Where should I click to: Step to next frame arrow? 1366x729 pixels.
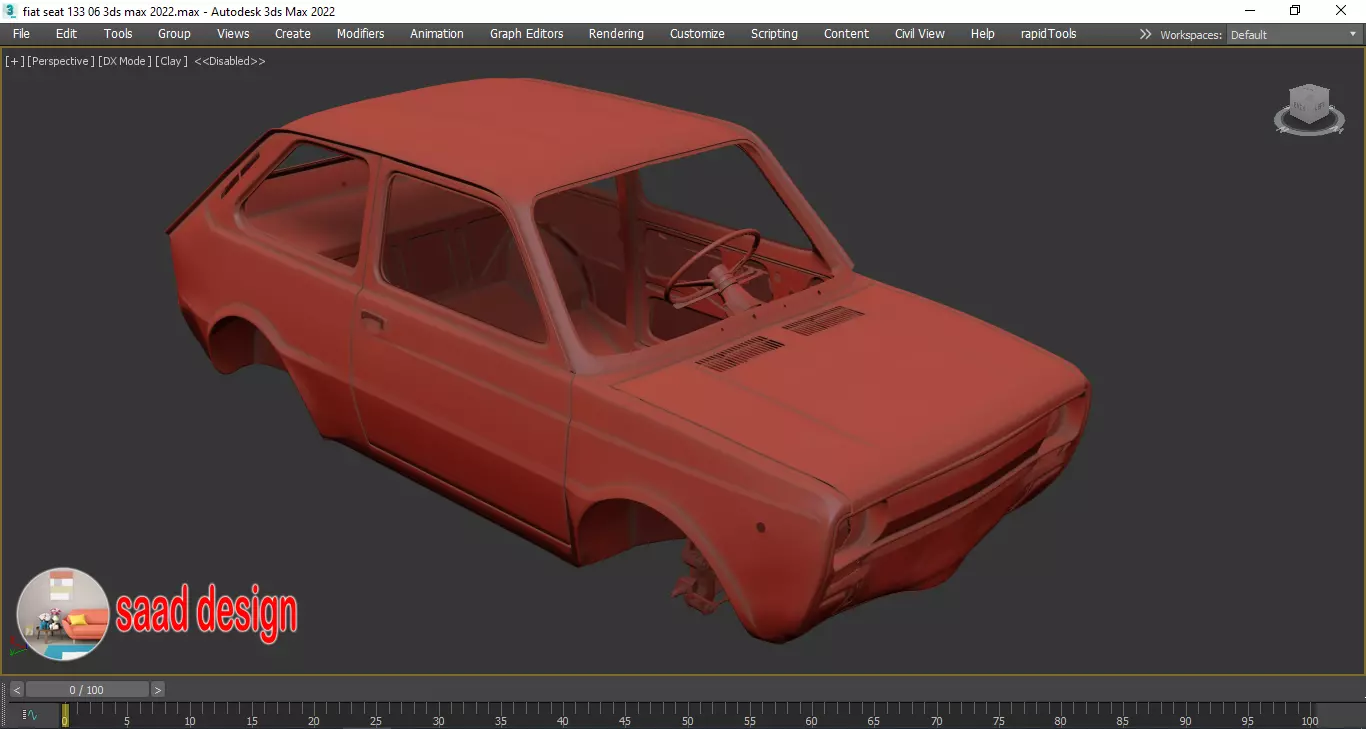click(x=158, y=690)
